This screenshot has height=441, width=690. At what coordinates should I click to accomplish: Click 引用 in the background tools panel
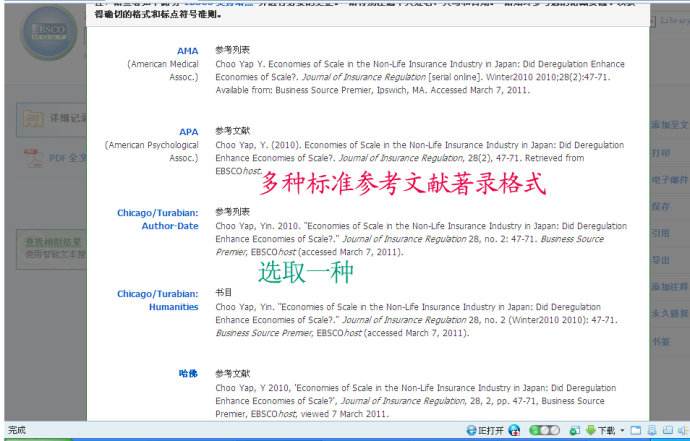661,234
